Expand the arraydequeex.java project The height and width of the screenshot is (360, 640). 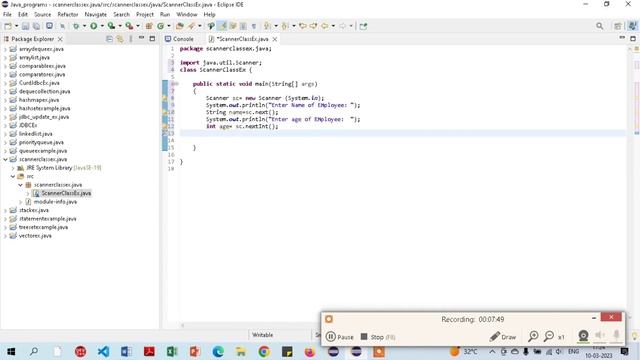point(5,49)
